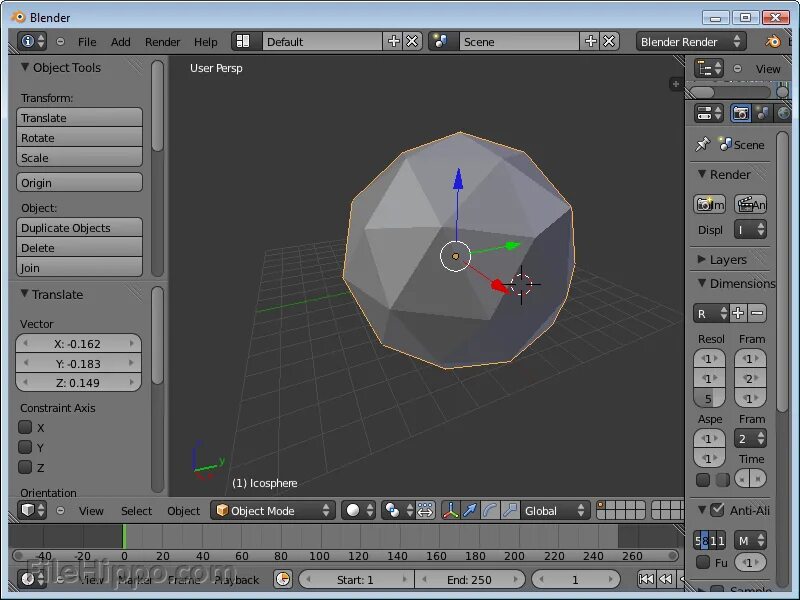The image size is (800, 600).
Task: Toggle the 3D manipulator widget
Action: (451, 510)
